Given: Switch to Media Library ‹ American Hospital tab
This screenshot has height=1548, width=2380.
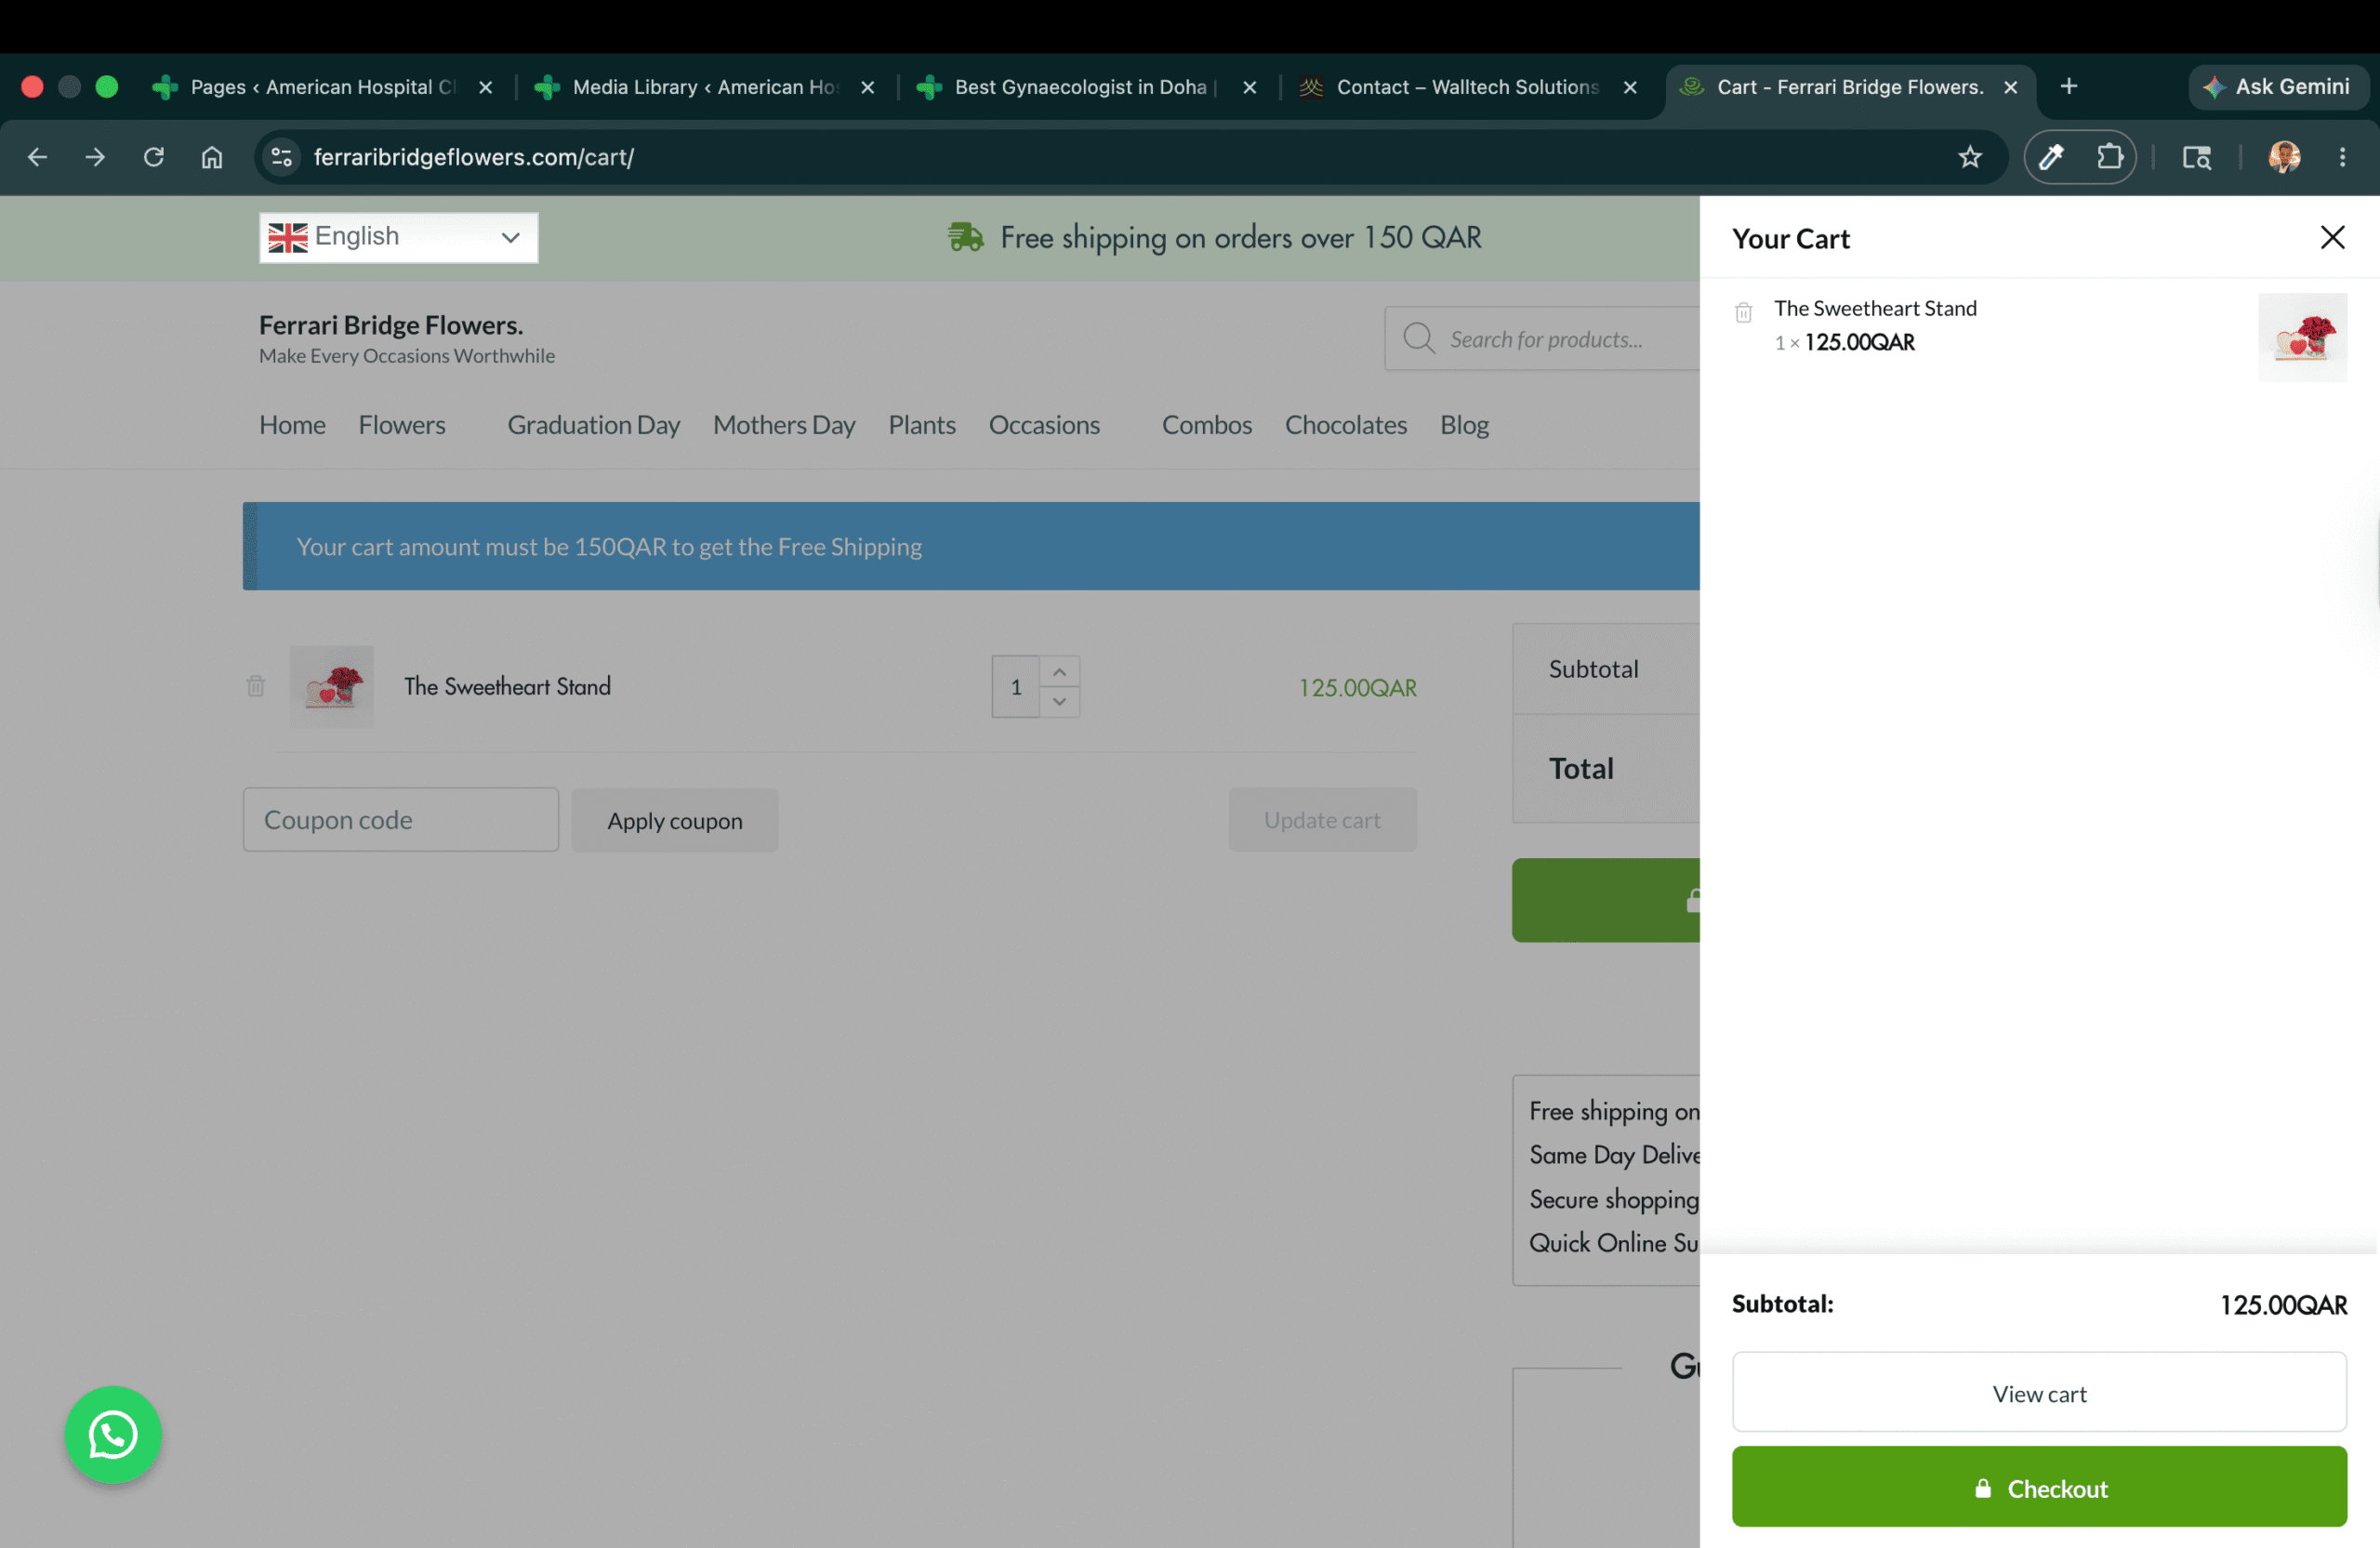Looking at the screenshot, I should tap(704, 87).
